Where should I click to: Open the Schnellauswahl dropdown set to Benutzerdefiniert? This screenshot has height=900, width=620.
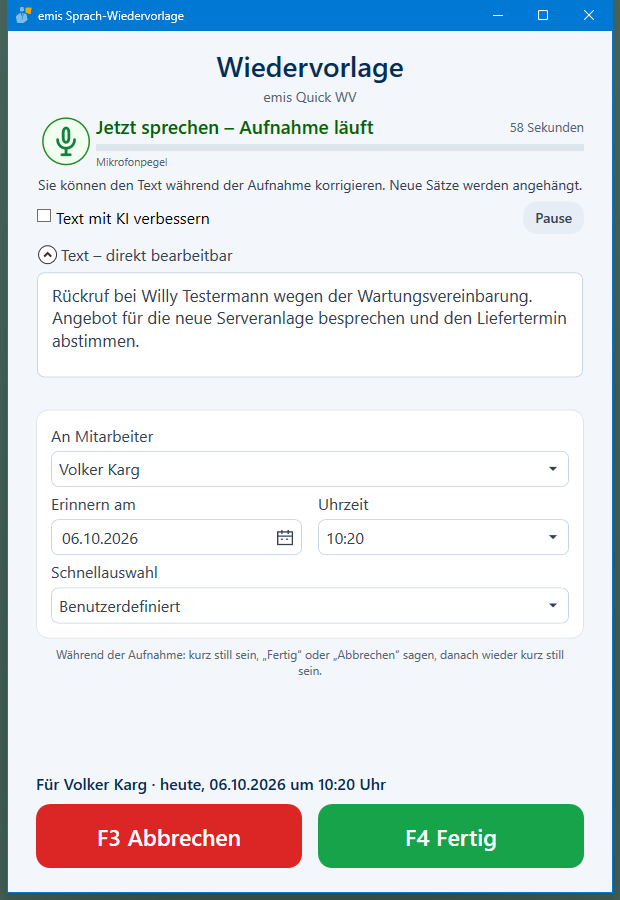[x=310, y=606]
